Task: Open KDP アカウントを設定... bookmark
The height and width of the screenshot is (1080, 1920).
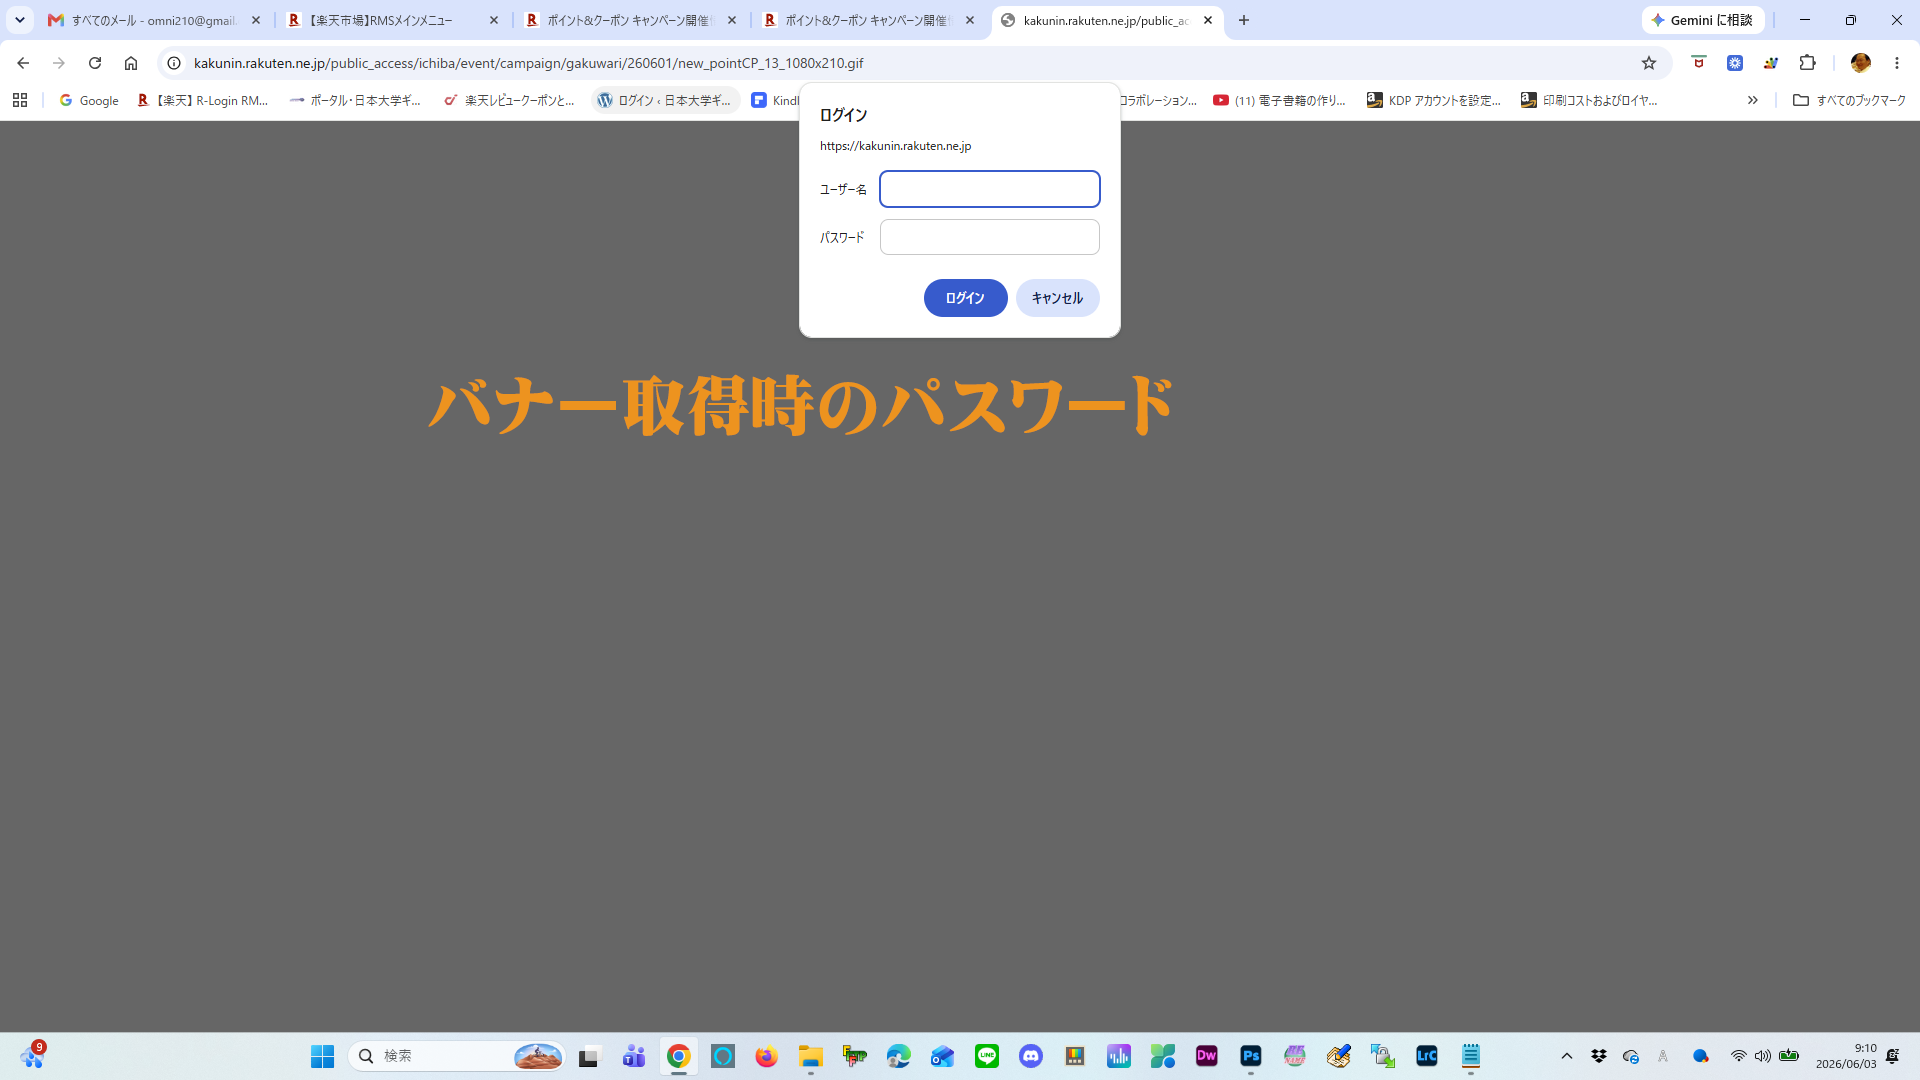Action: [x=1434, y=100]
